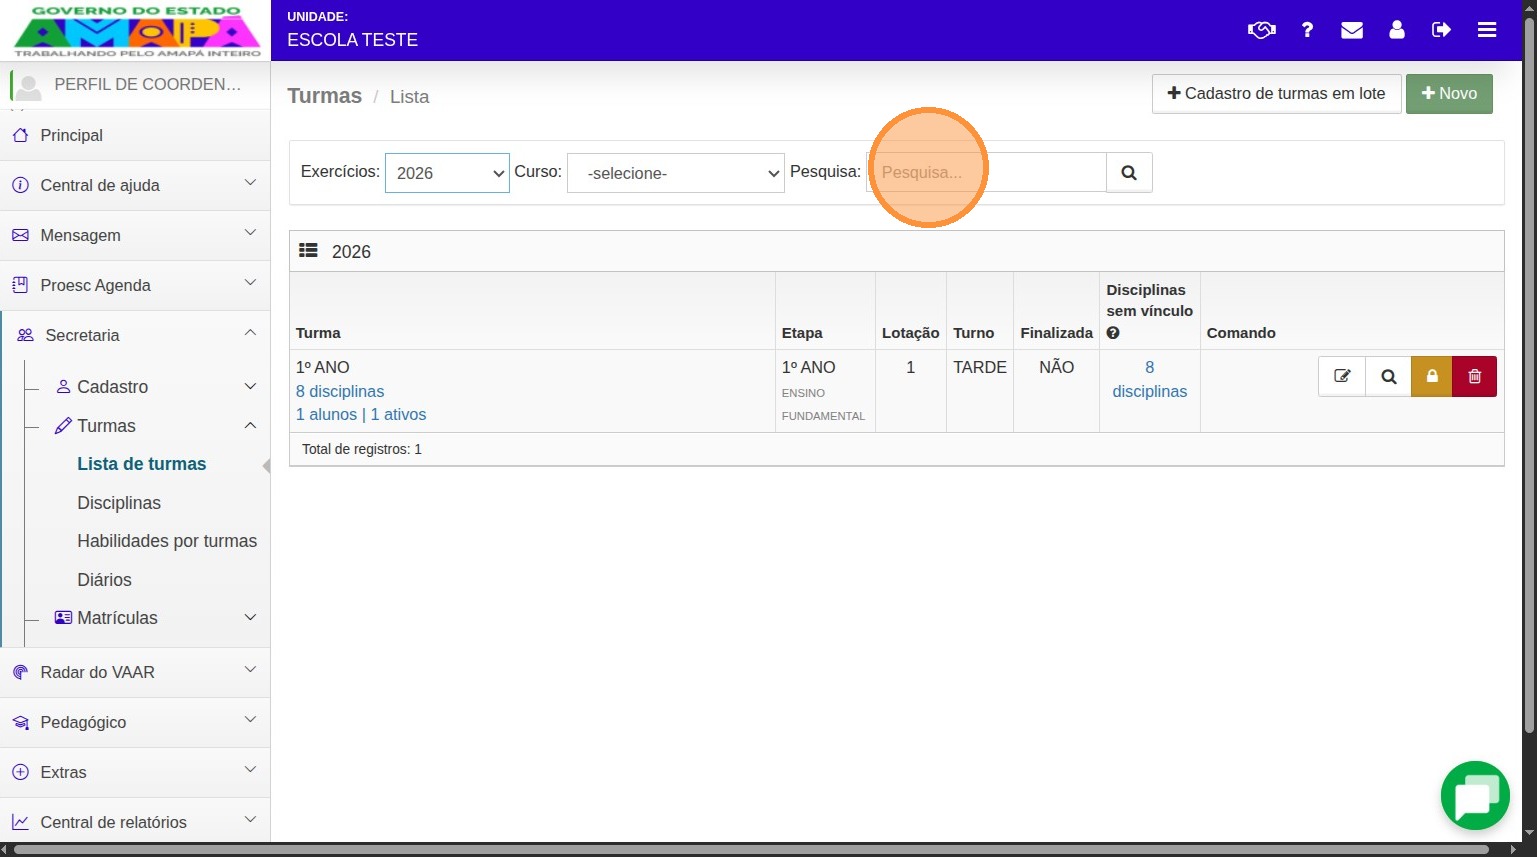The width and height of the screenshot is (1537, 857).
Task: Click the logout arrow icon
Action: coord(1441,30)
